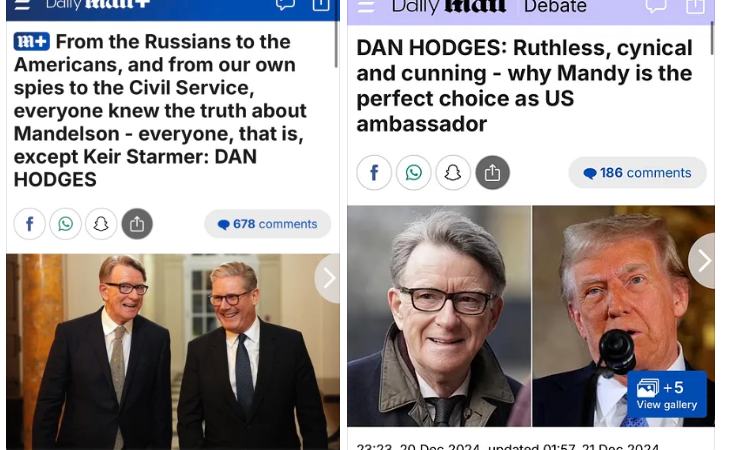Open hamburger menu in Mail+ header
Viewport: 747px width, 450px height.
pyautogui.click(x=22, y=5)
